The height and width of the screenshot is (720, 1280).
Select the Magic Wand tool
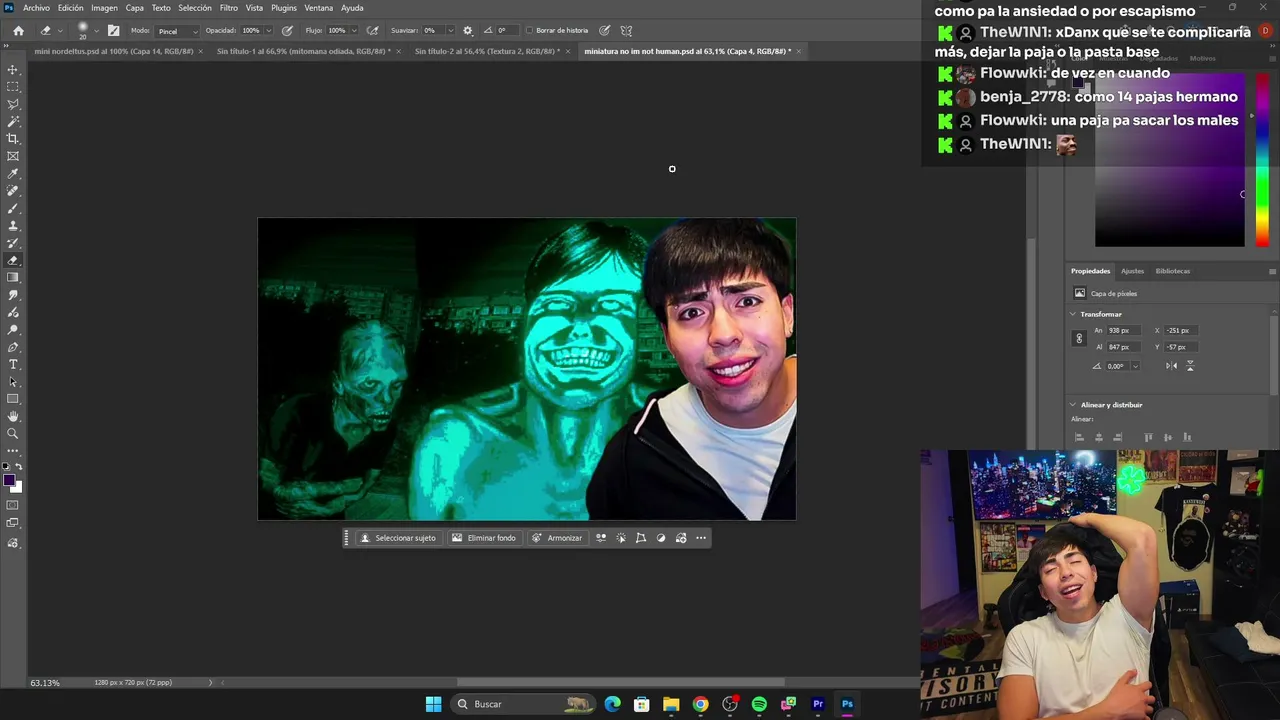click(13, 121)
